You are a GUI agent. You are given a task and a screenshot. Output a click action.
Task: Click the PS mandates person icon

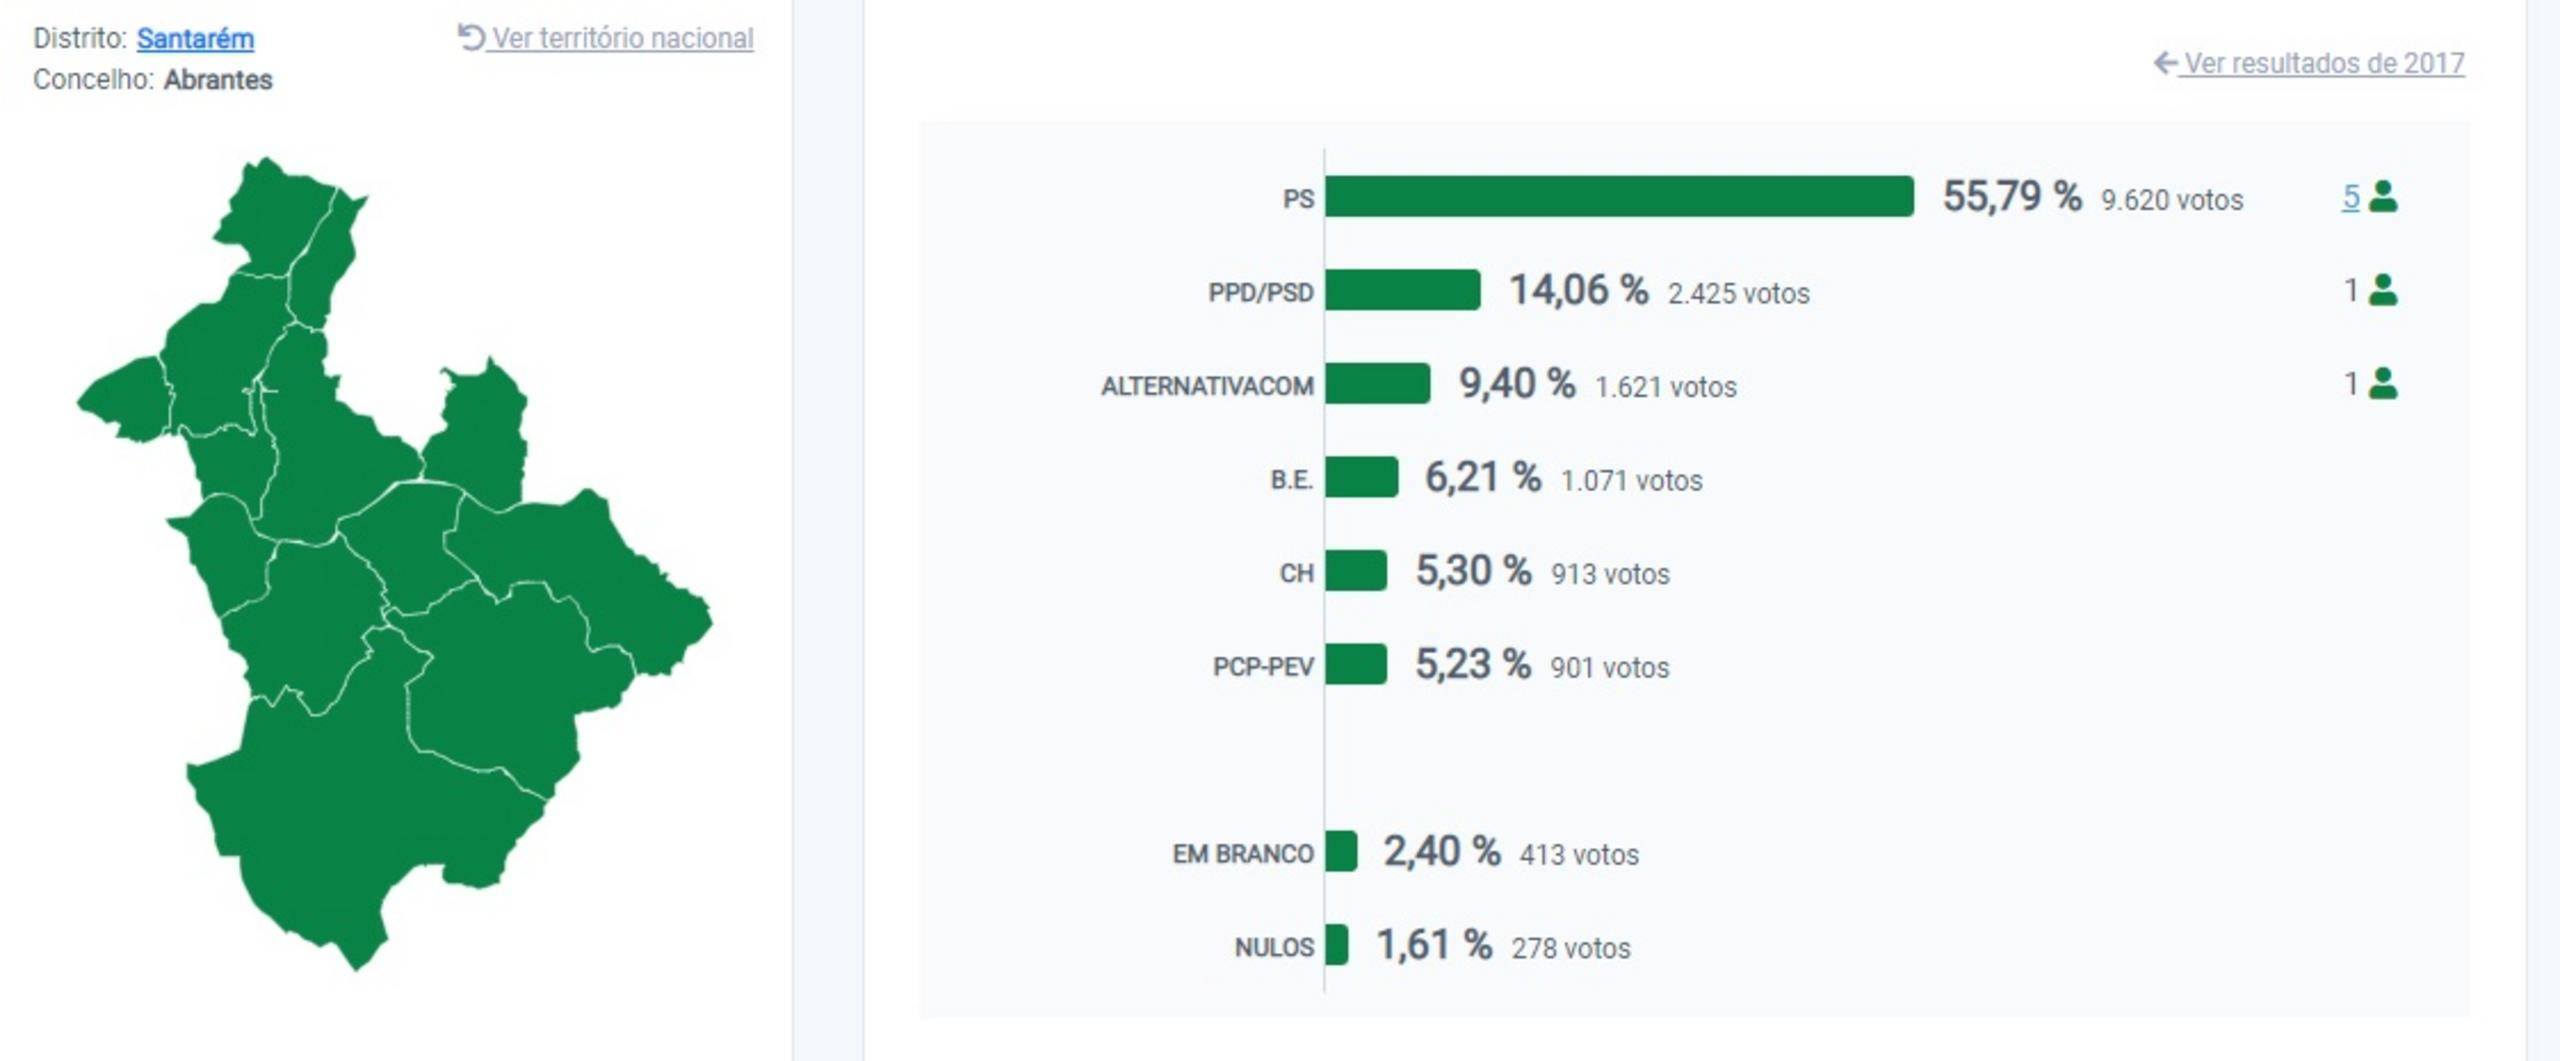[x=2383, y=196]
